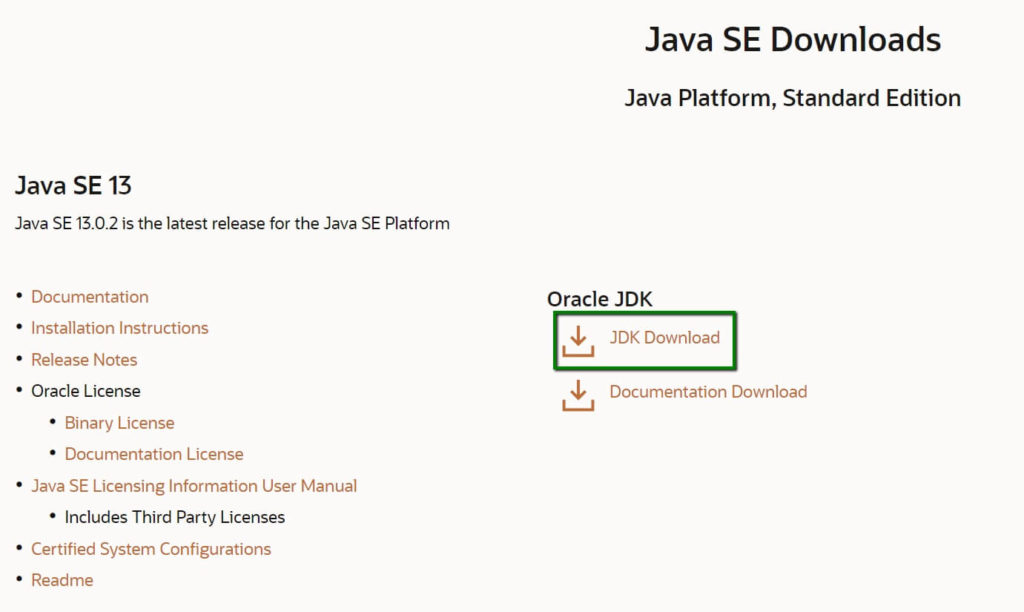1024x612 pixels.
Task: Click the Oracle JDK heading
Action: pyautogui.click(x=600, y=298)
